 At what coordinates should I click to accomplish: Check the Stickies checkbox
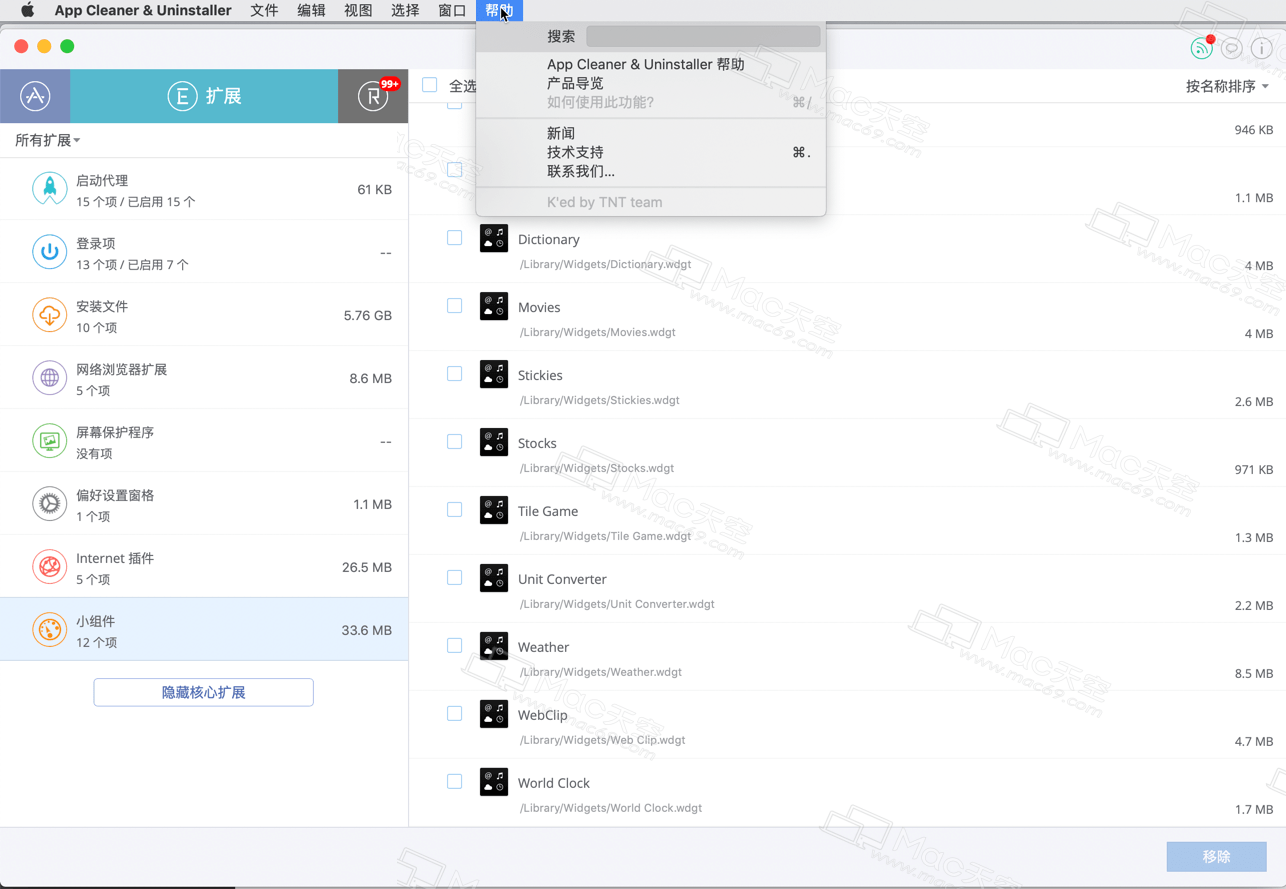click(454, 374)
